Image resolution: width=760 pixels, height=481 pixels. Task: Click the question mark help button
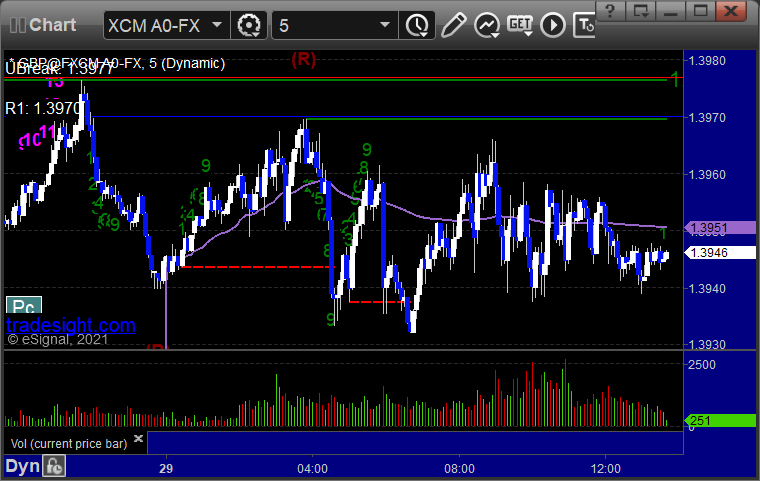click(610, 11)
